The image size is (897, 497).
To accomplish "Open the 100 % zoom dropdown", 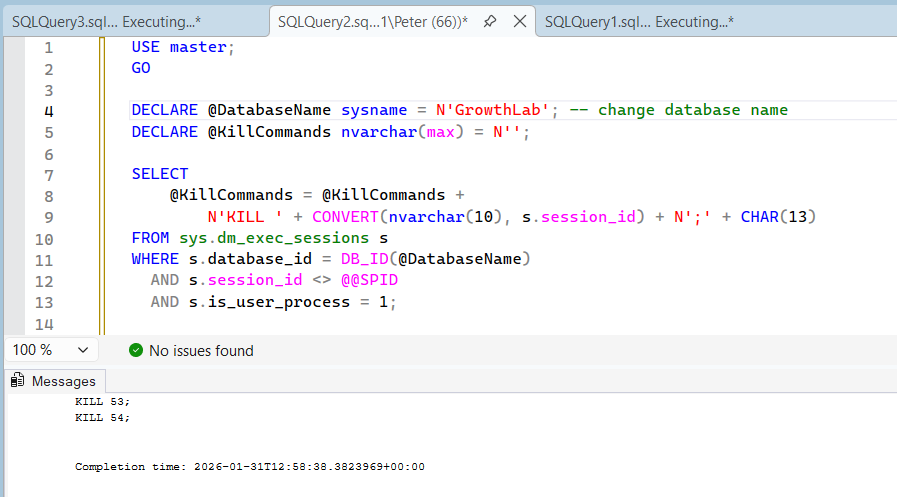I will point(82,351).
